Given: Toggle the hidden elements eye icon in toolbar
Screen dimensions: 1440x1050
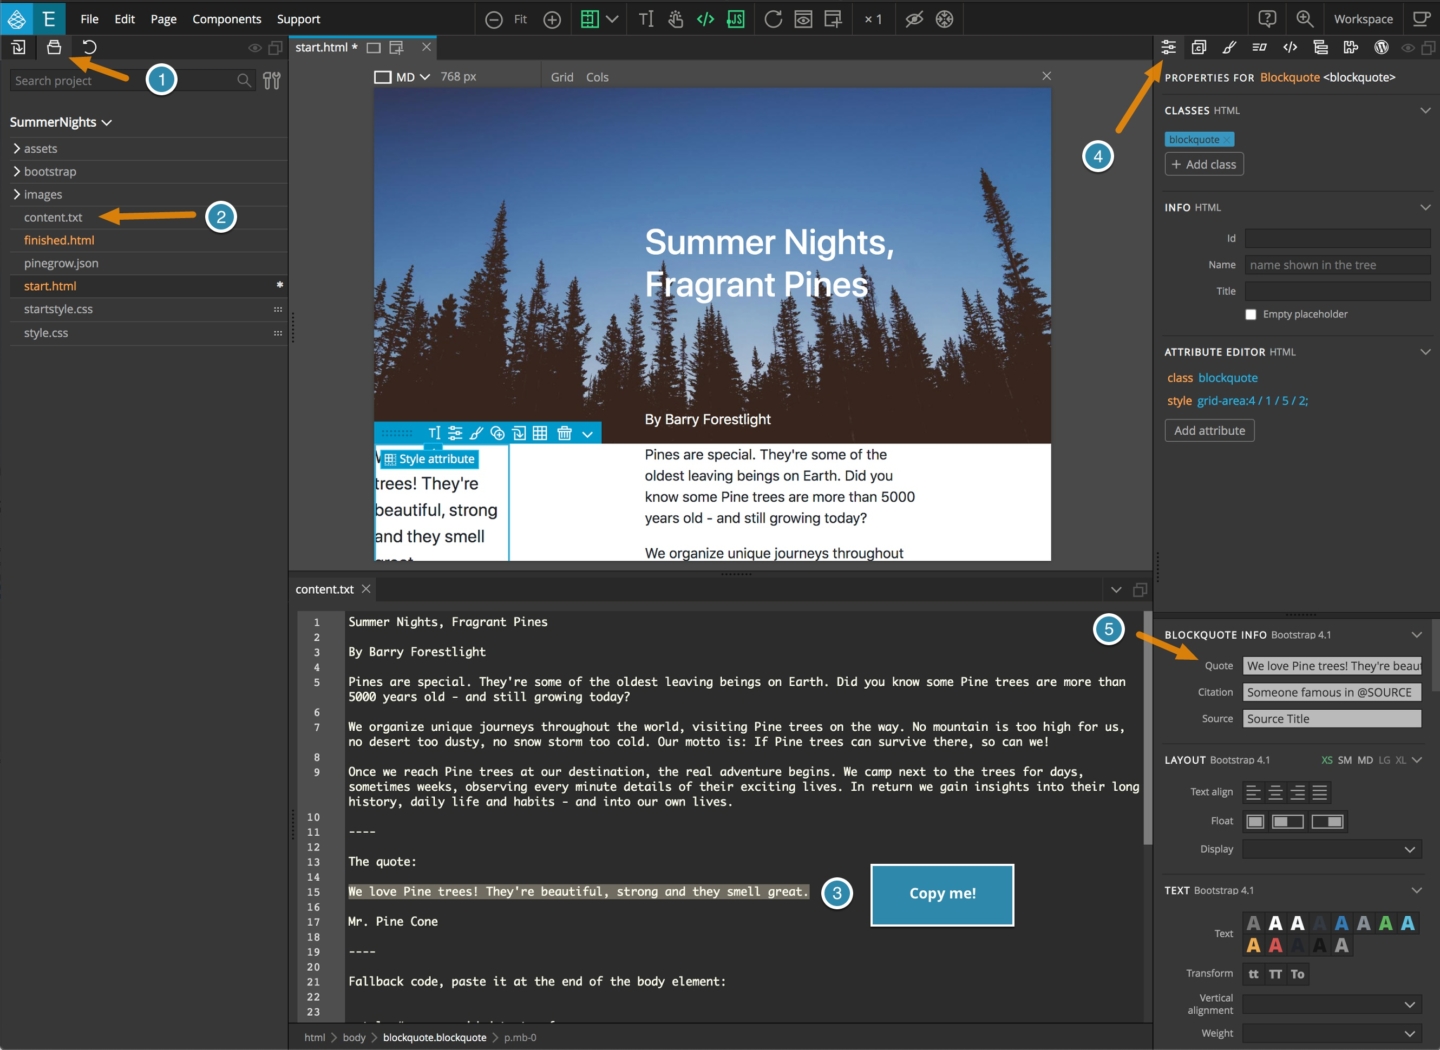Looking at the screenshot, I should tap(913, 19).
